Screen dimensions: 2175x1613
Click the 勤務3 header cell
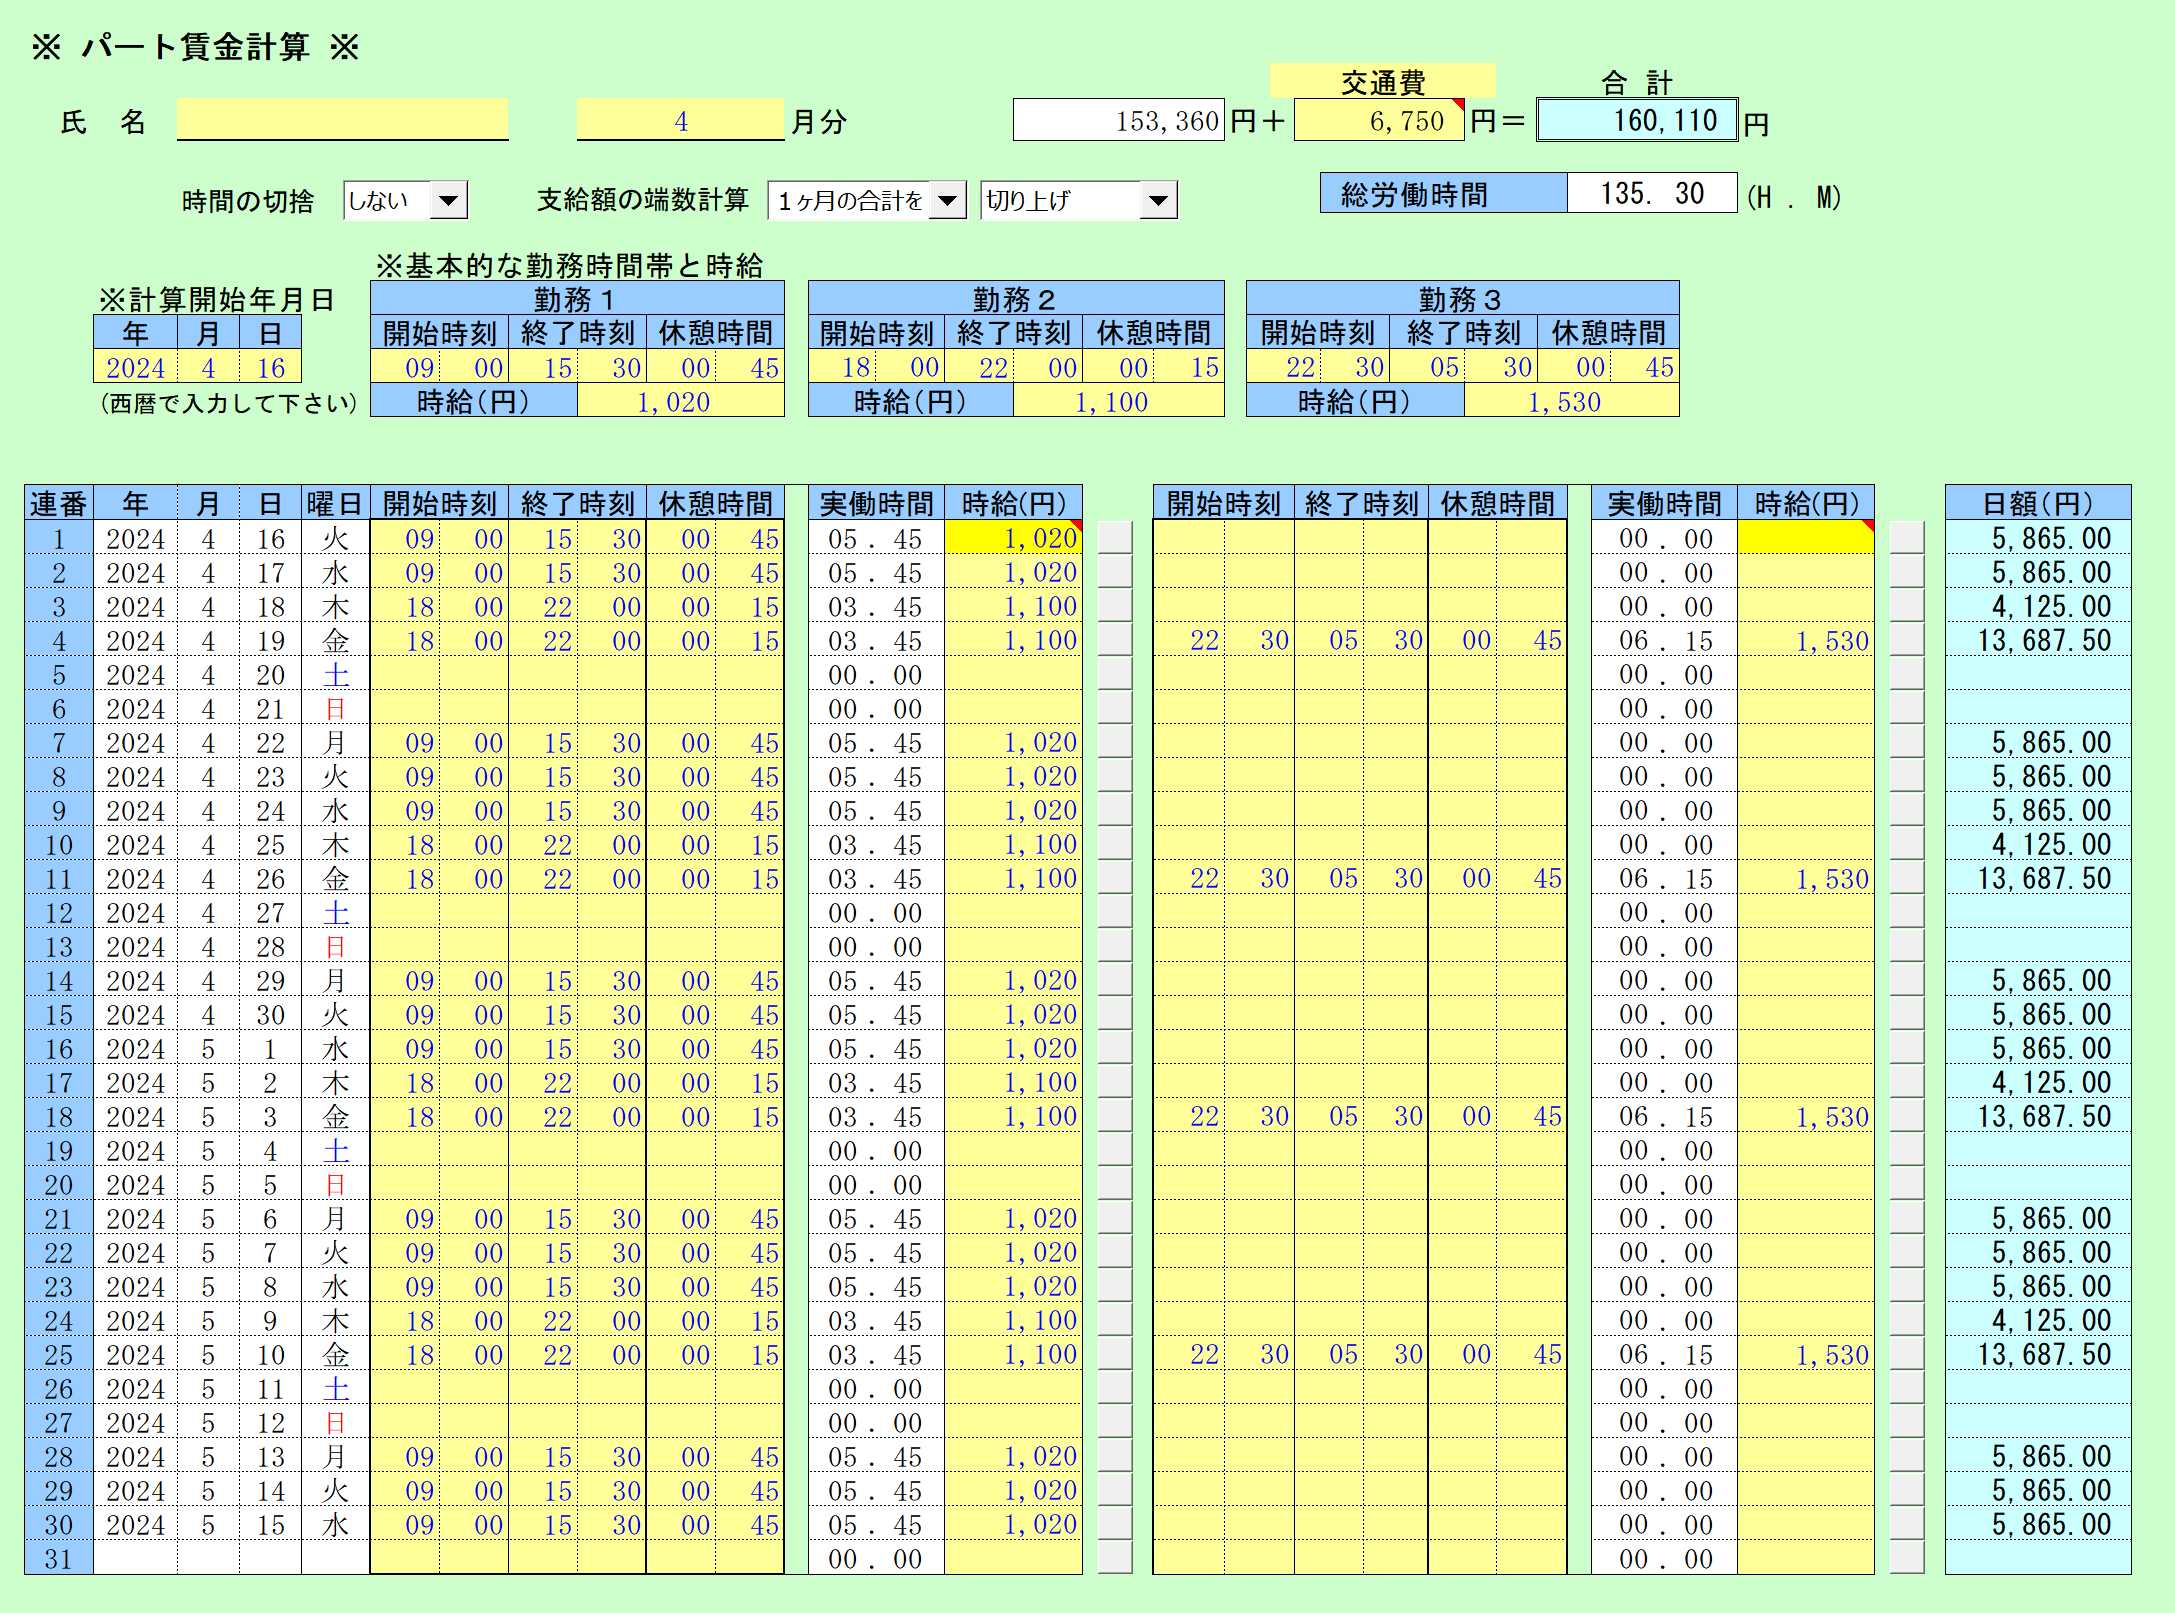point(1462,298)
